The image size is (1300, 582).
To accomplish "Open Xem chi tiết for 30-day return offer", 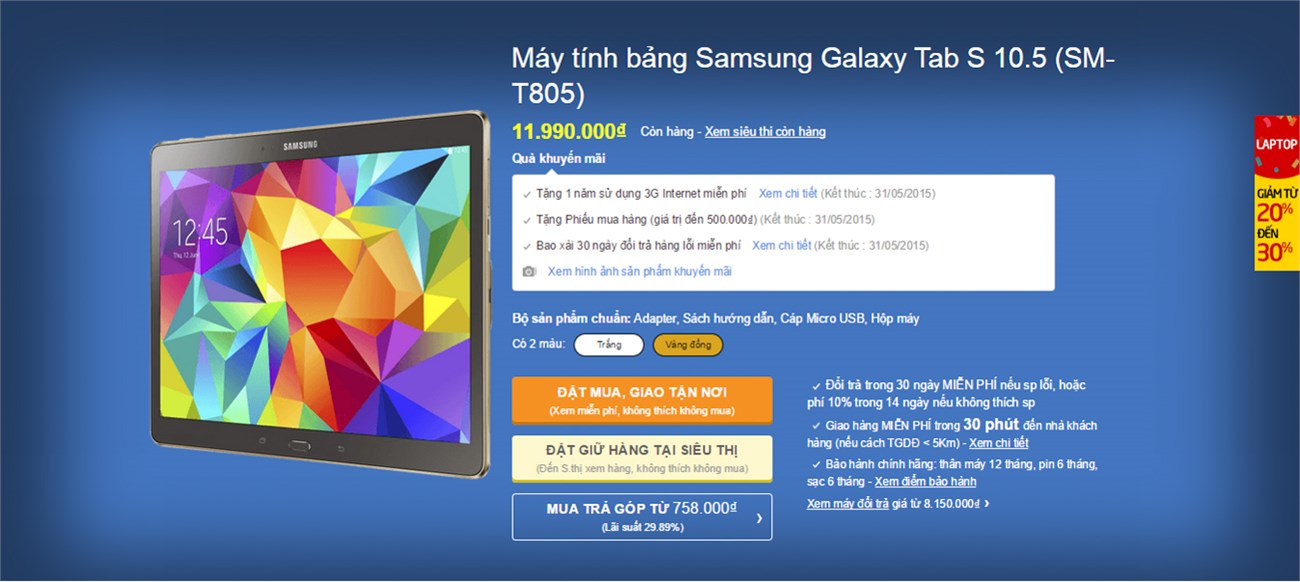I will 781,245.
